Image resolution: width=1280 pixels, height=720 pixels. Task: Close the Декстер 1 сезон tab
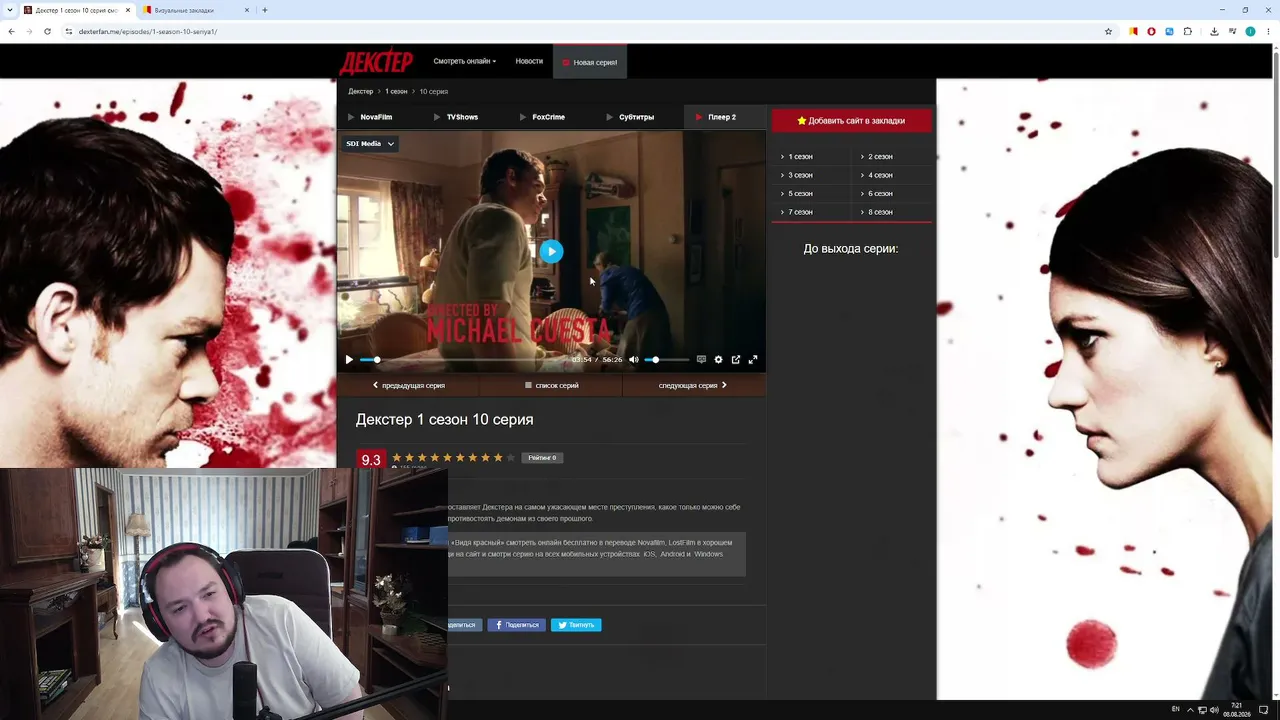coord(127,10)
